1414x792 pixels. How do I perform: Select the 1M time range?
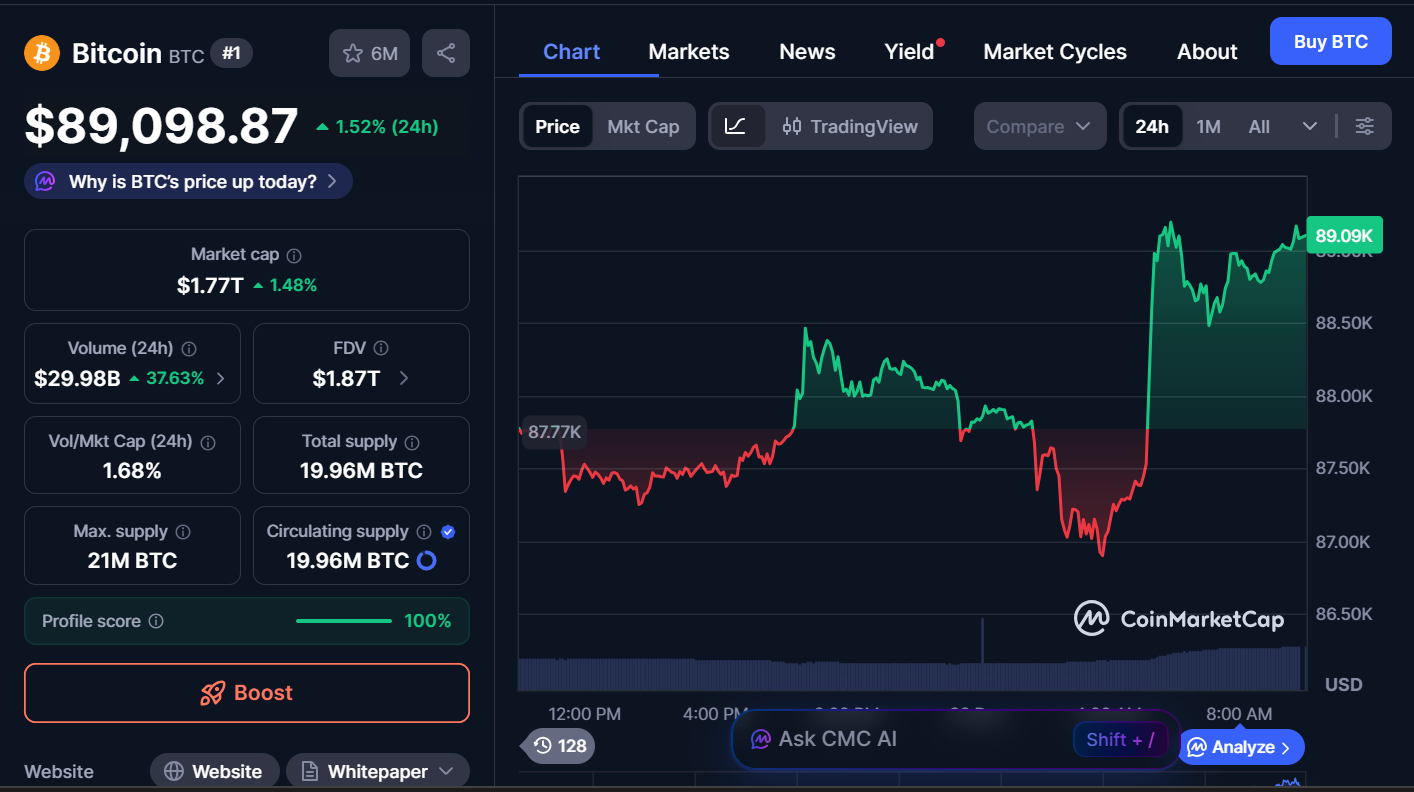point(1208,126)
